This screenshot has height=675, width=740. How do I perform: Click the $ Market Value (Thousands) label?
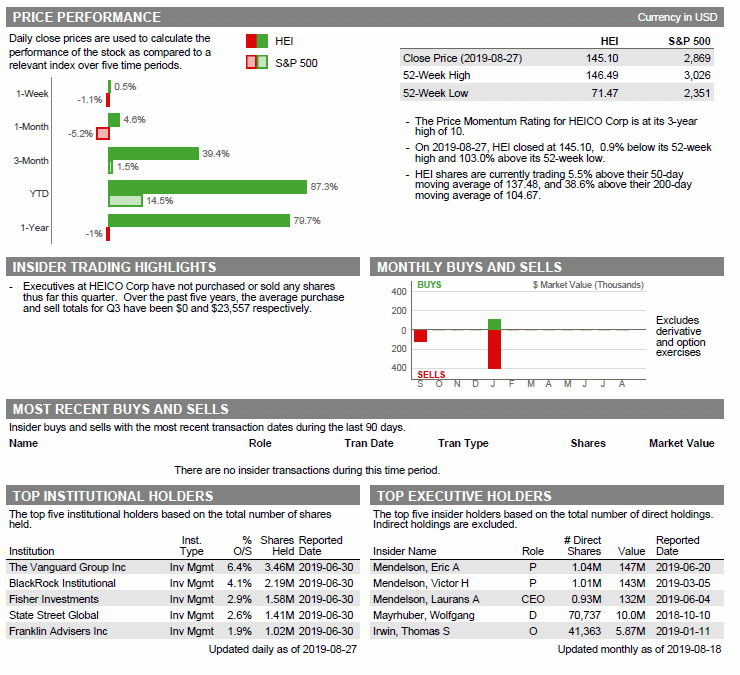[588, 285]
